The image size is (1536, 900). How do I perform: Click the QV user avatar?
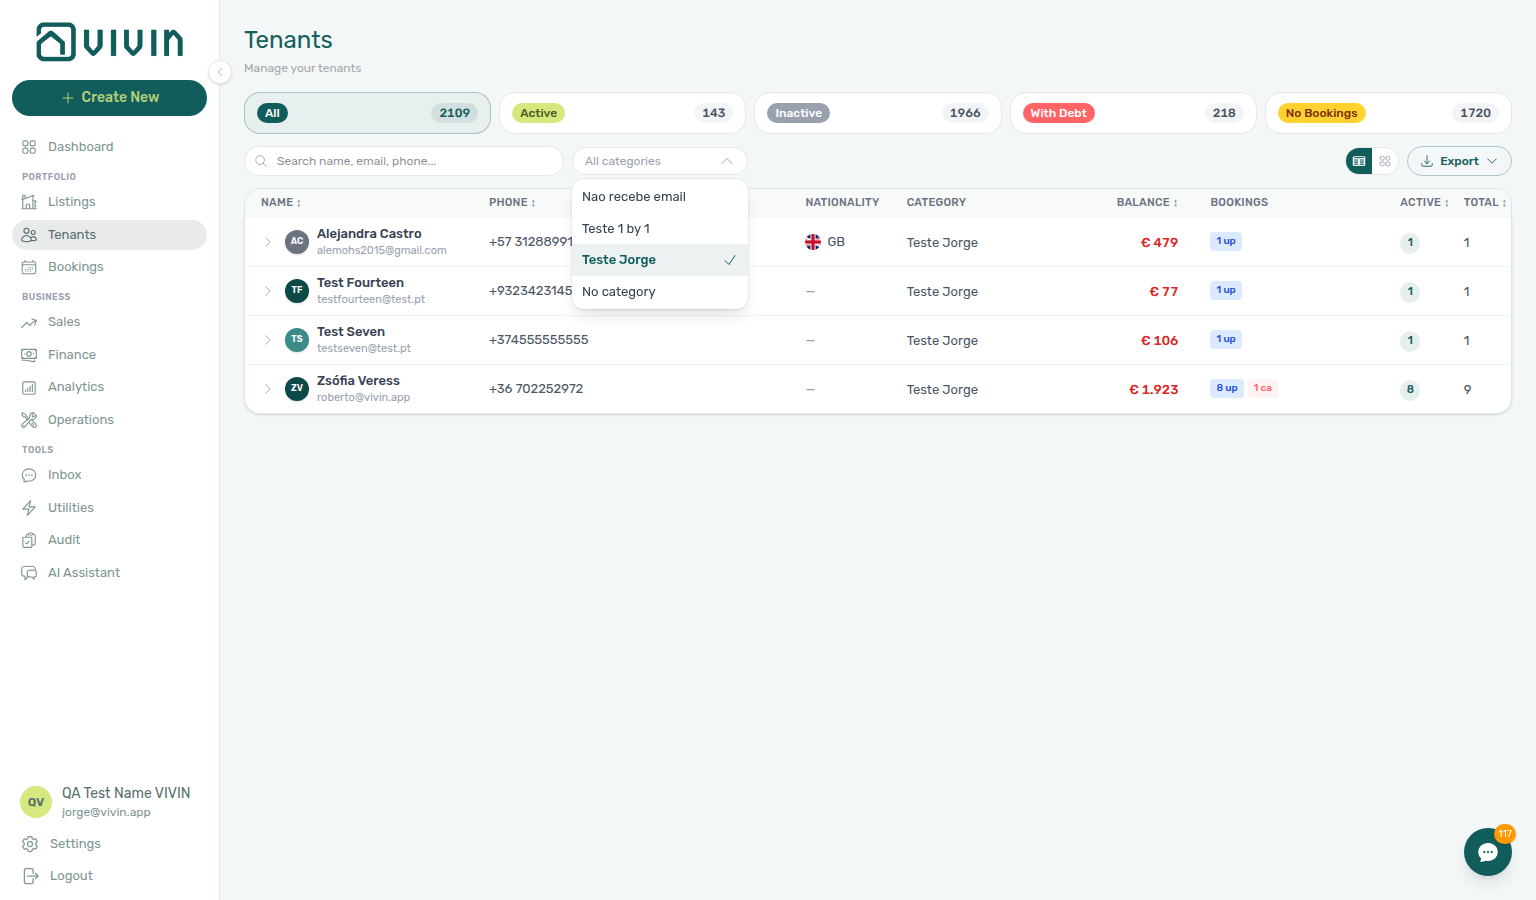(x=36, y=802)
